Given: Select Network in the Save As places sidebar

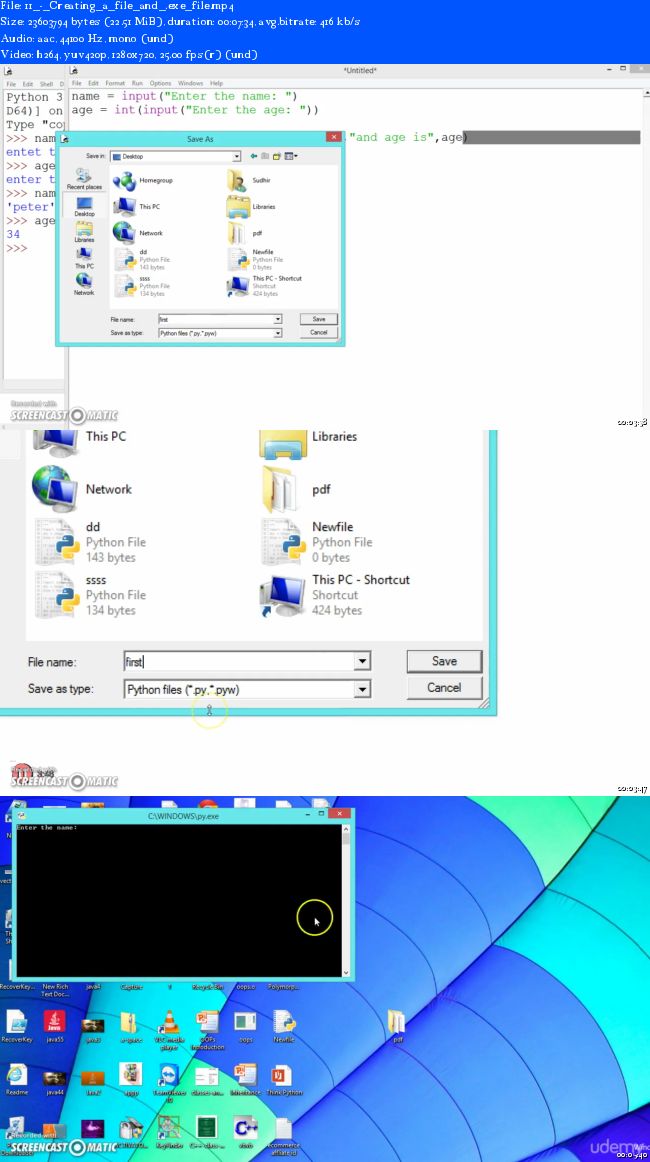Looking at the screenshot, I should [84, 285].
